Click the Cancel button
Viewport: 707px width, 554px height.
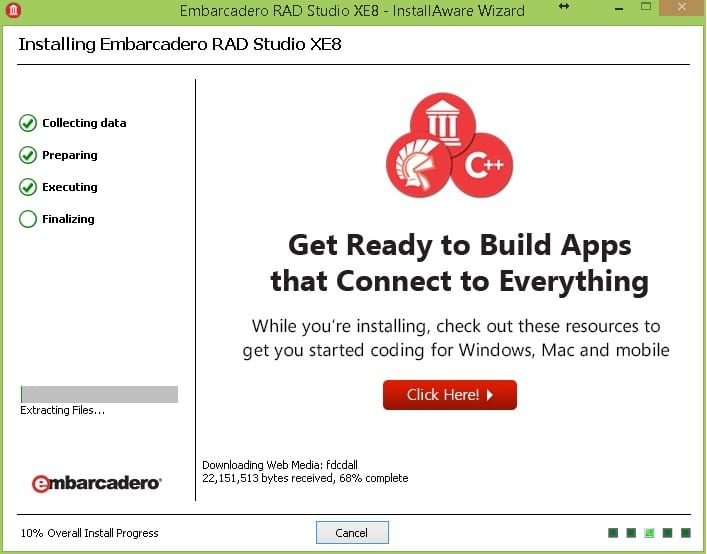[352, 533]
